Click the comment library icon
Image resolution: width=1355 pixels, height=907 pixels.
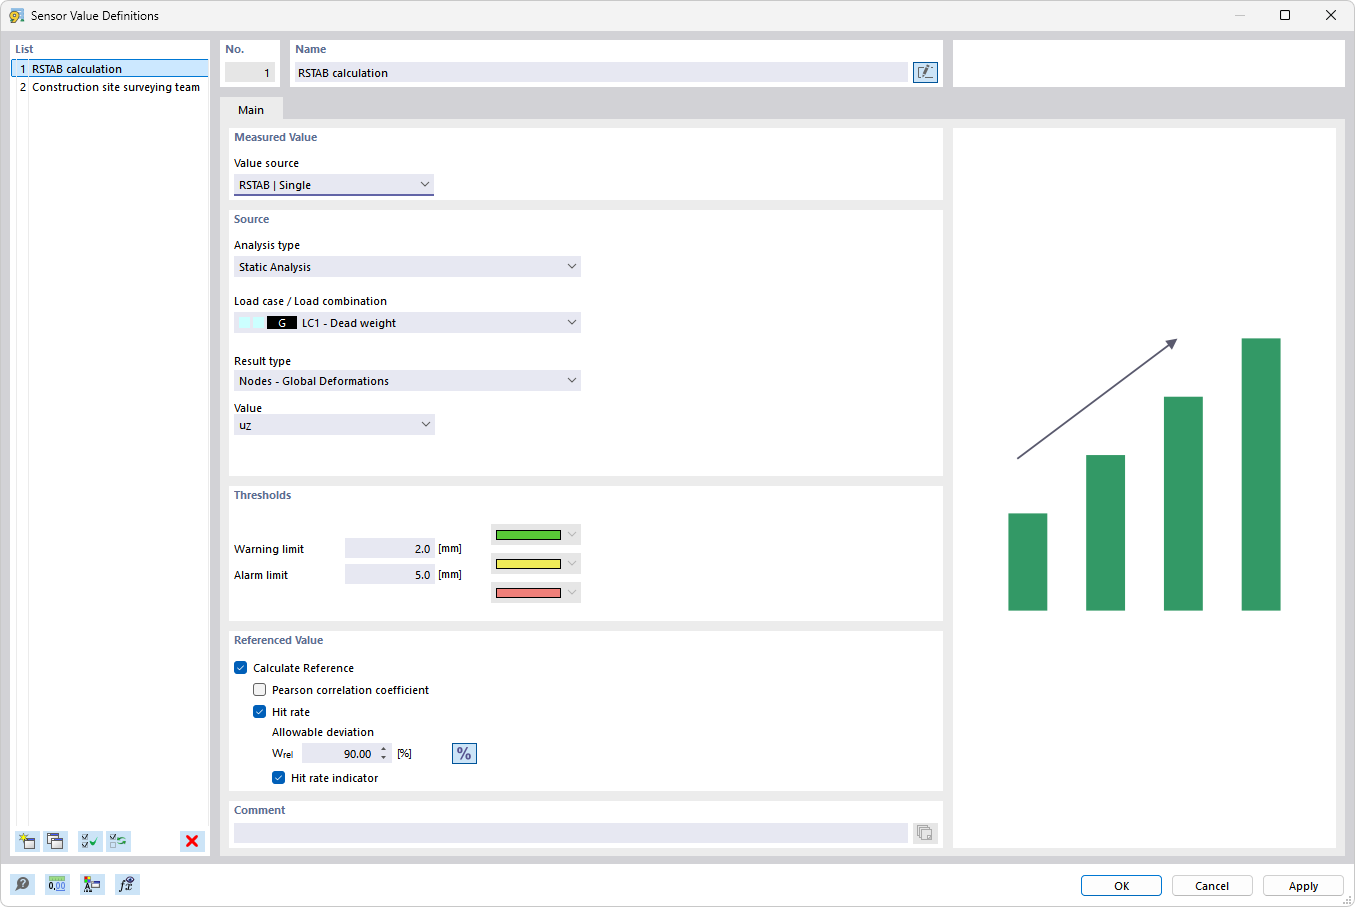925,833
